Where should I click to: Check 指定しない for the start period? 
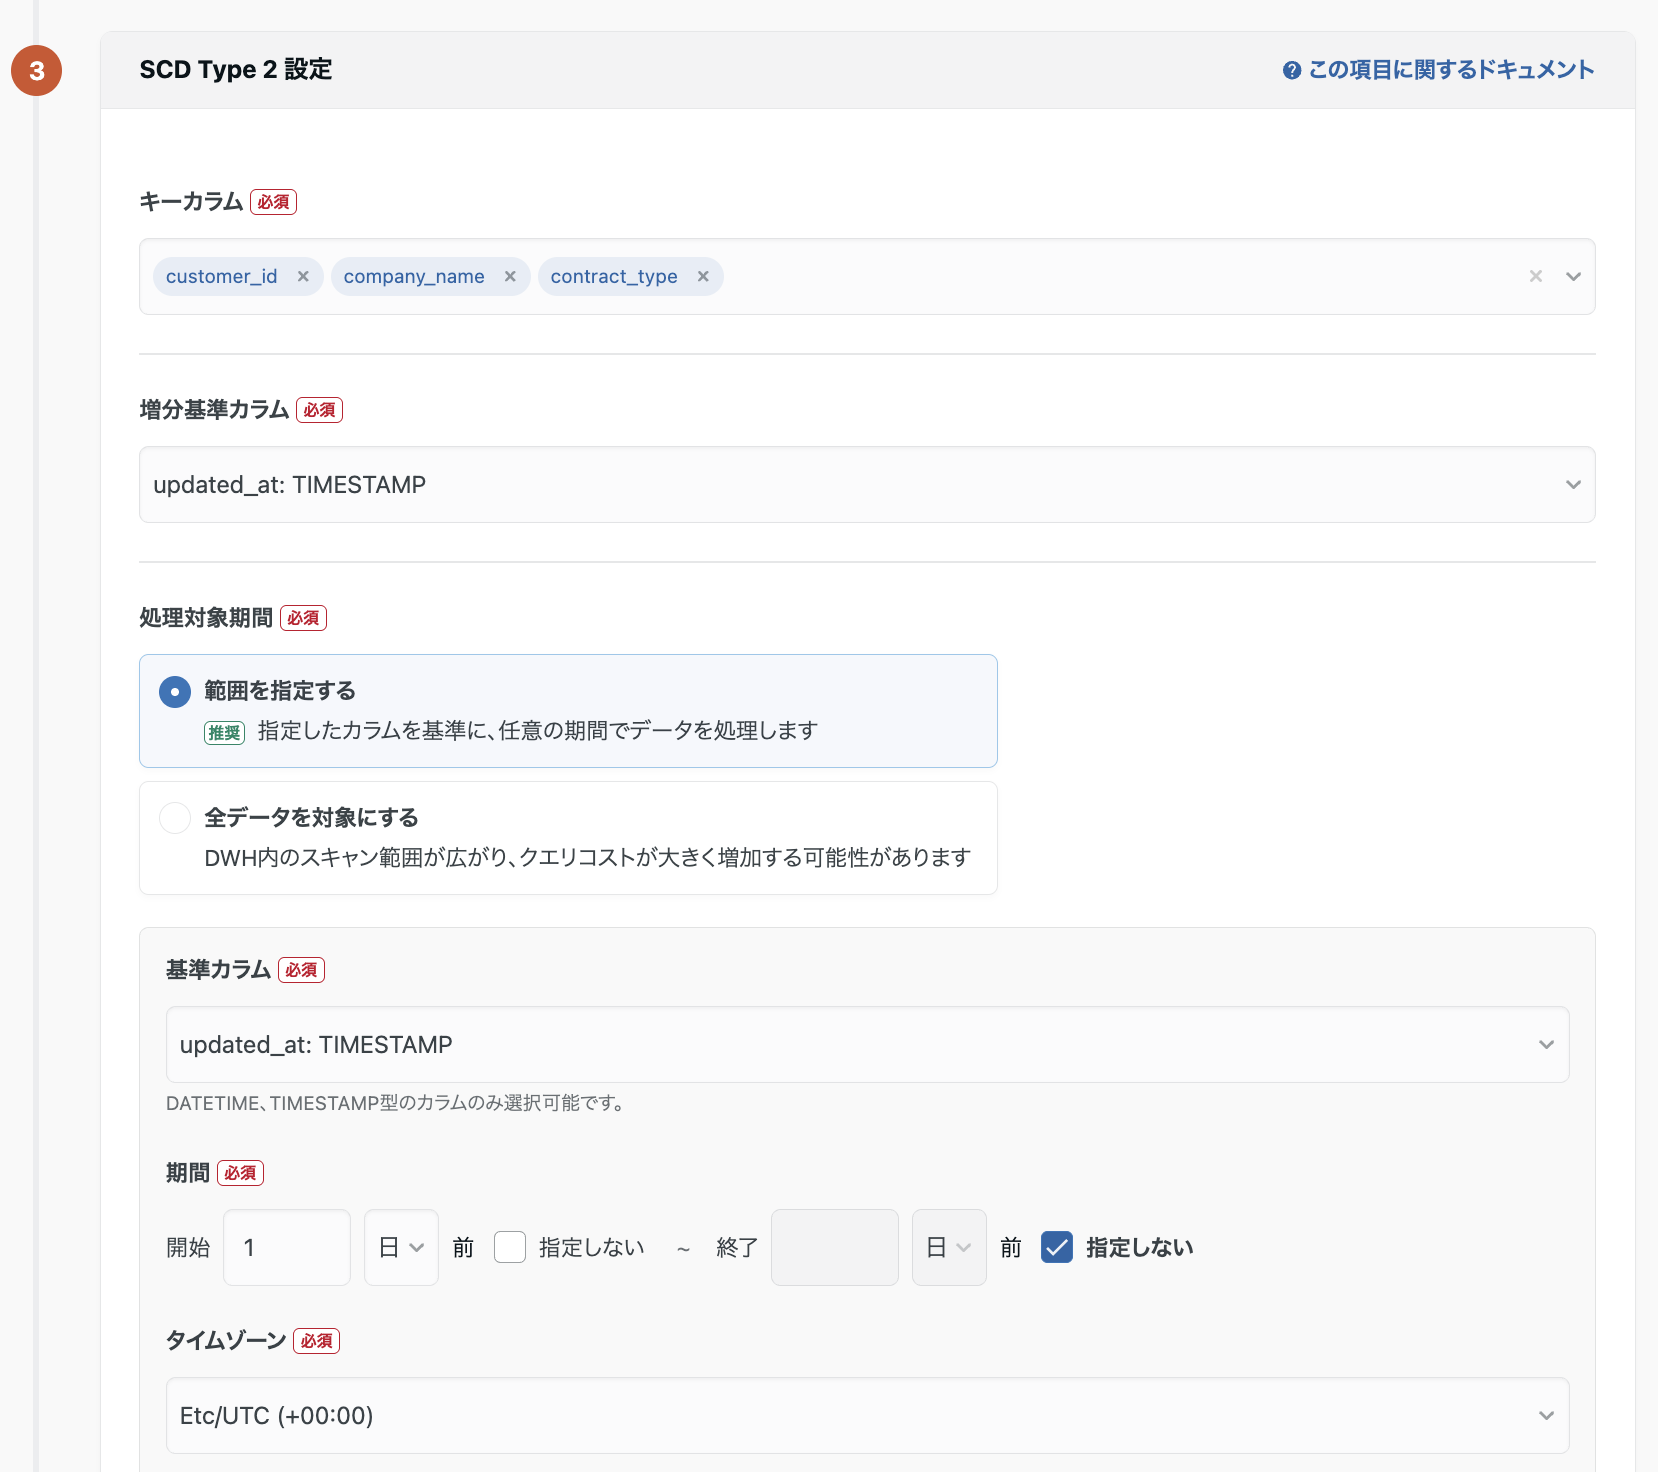(x=510, y=1248)
